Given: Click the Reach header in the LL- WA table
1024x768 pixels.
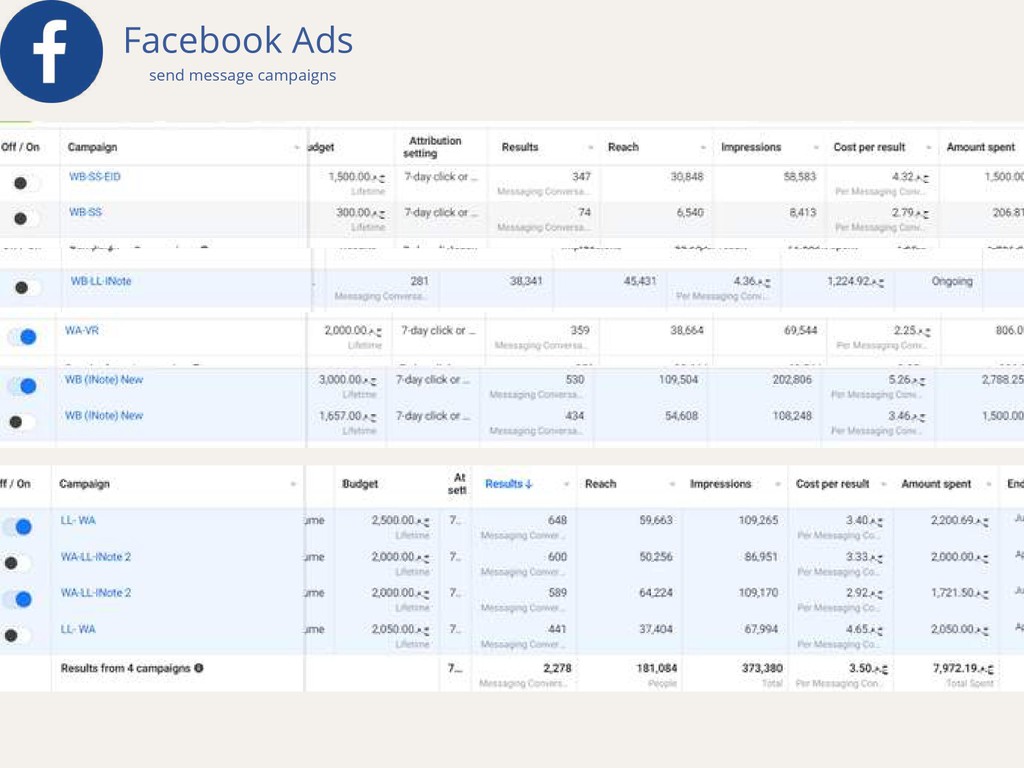Looking at the screenshot, I should point(601,484).
